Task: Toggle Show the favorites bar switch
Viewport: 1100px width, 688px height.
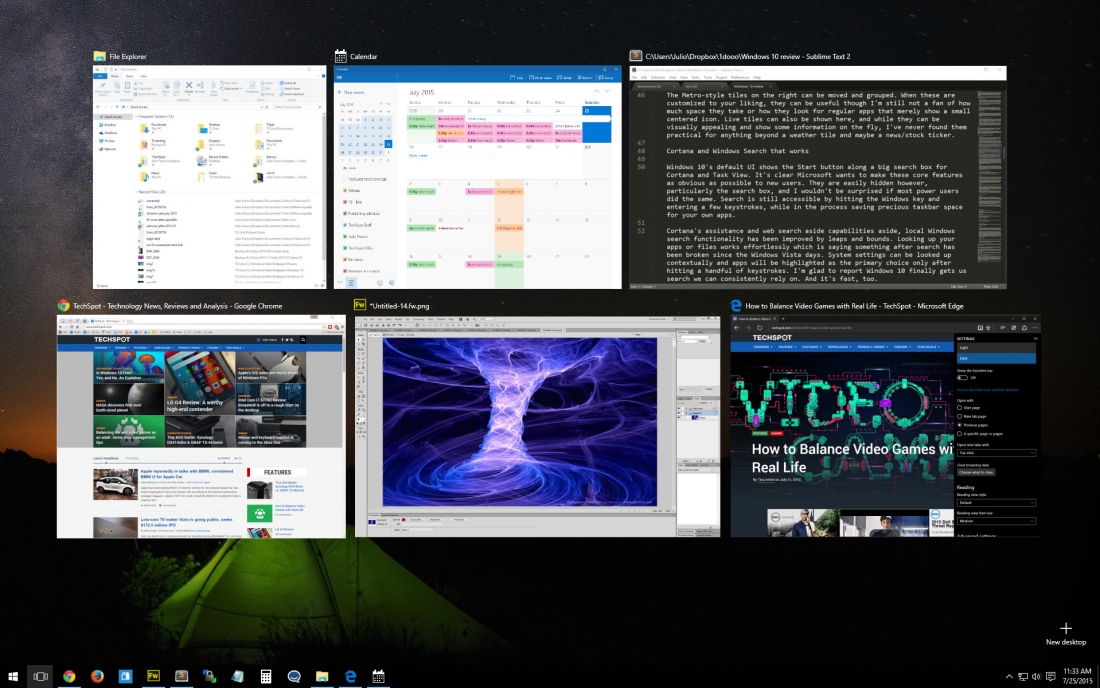Action: pos(962,377)
